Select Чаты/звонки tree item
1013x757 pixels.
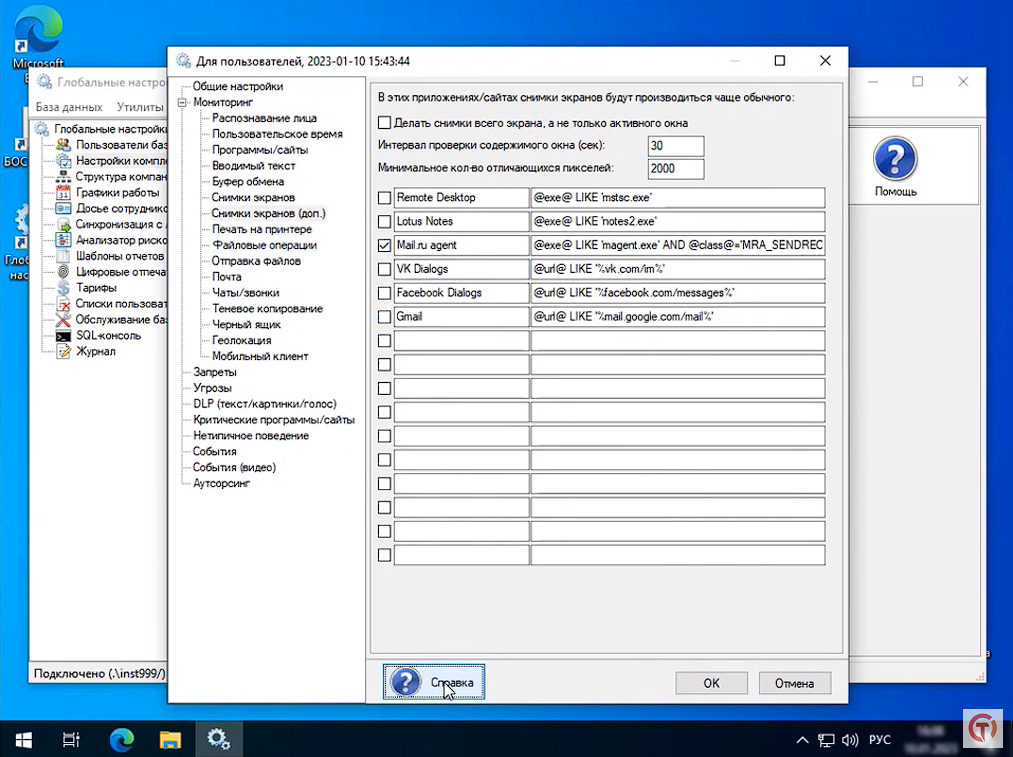[245, 293]
